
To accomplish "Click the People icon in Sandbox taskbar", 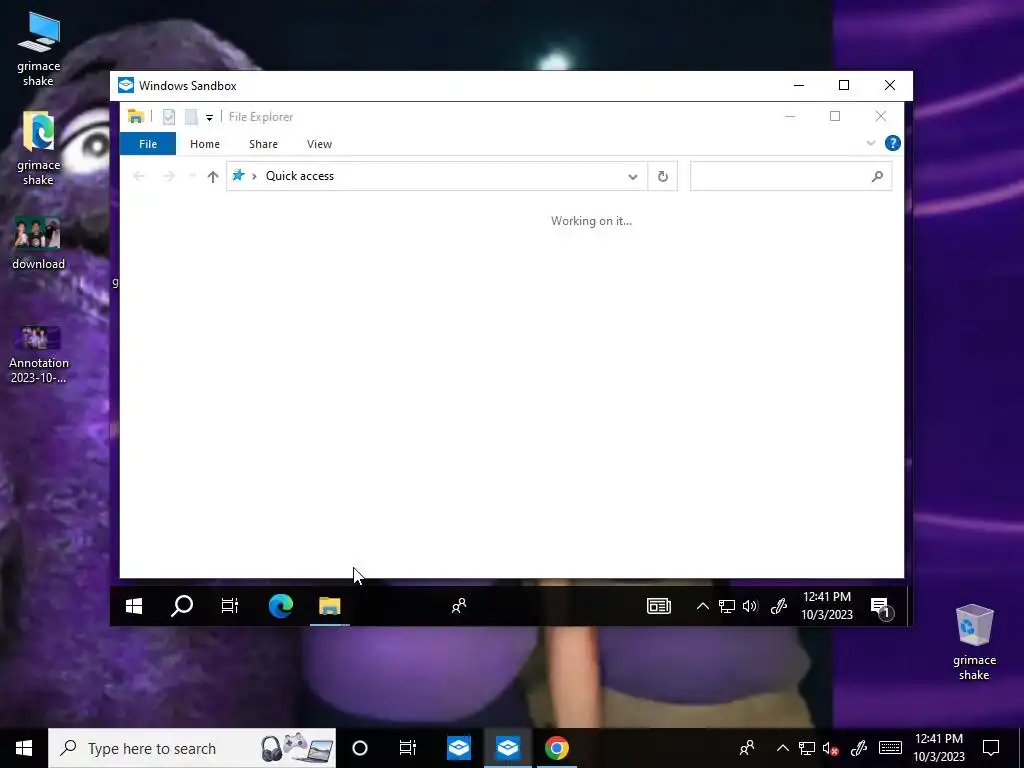I will (x=459, y=606).
